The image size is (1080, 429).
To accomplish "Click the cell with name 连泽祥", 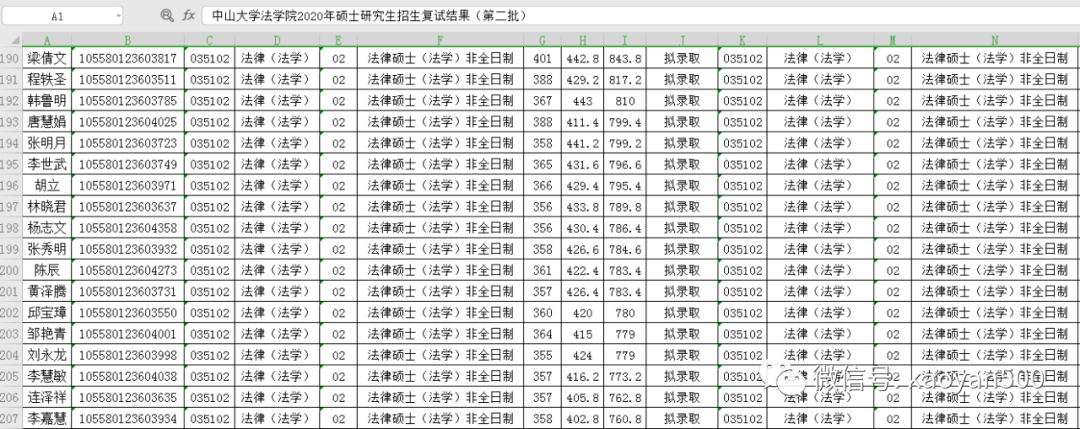I will (48, 397).
